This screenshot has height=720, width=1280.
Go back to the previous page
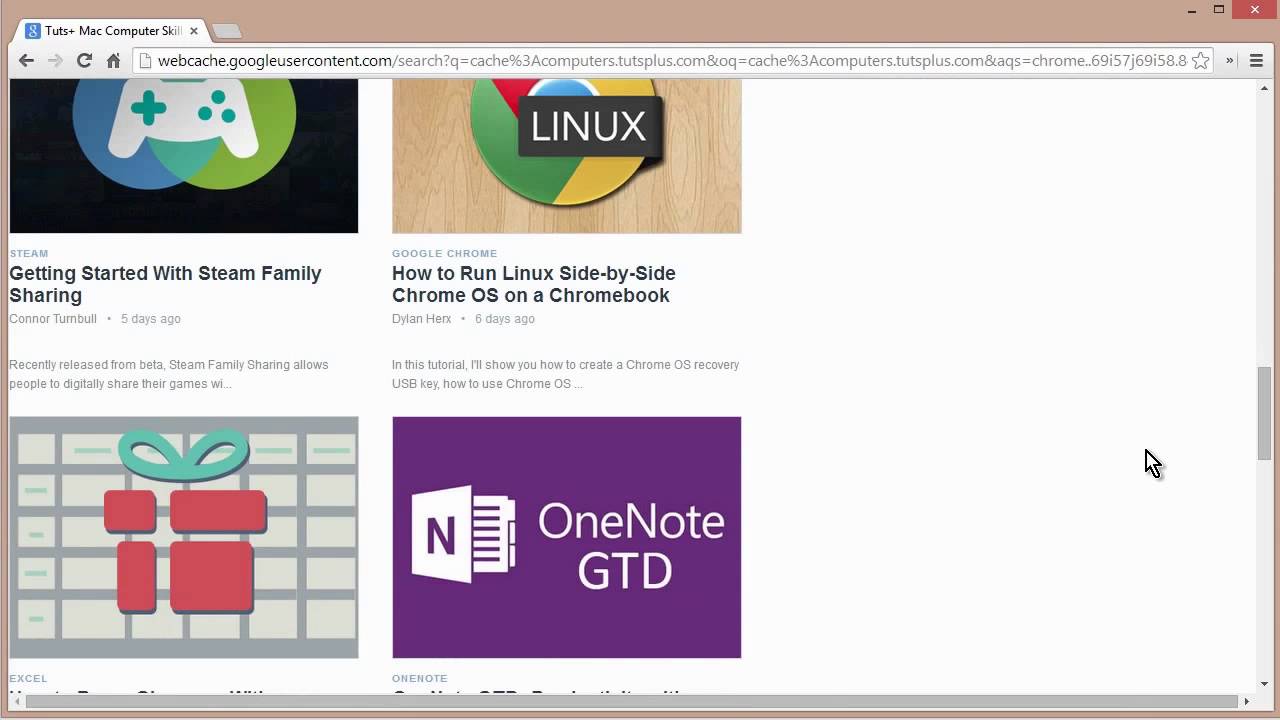pyautogui.click(x=26, y=61)
